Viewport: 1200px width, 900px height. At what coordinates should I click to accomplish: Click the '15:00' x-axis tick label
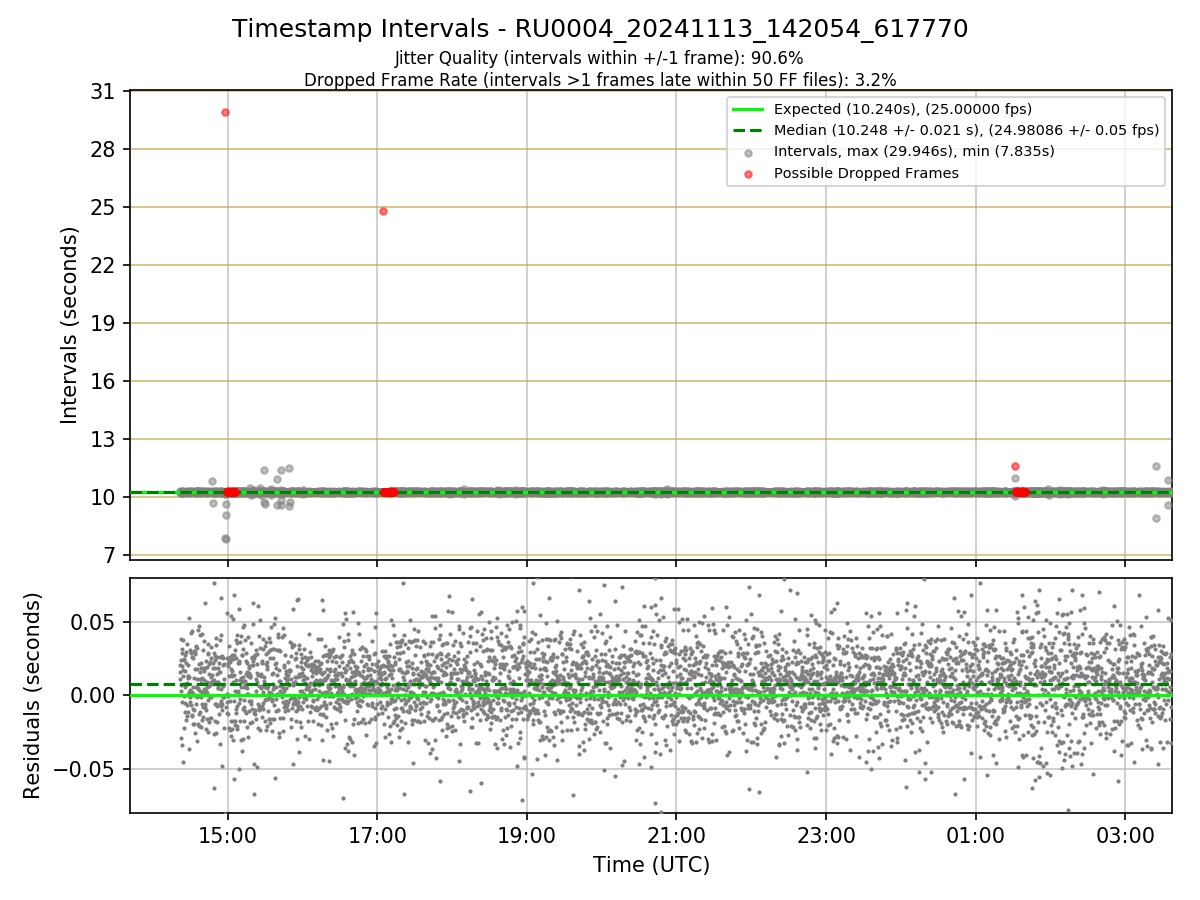[x=227, y=834]
